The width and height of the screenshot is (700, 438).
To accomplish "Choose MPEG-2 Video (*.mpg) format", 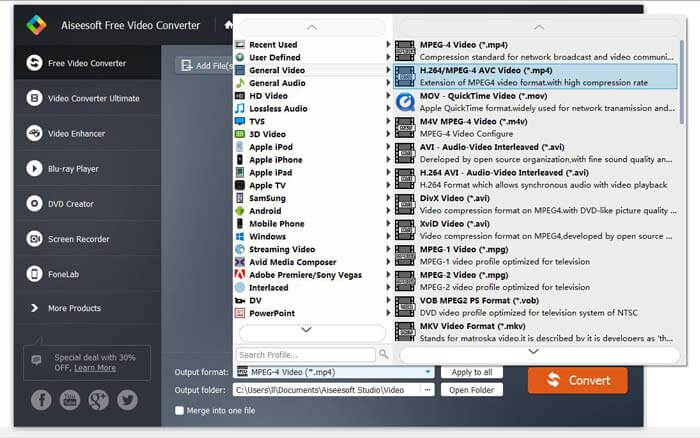I will tap(536, 281).
